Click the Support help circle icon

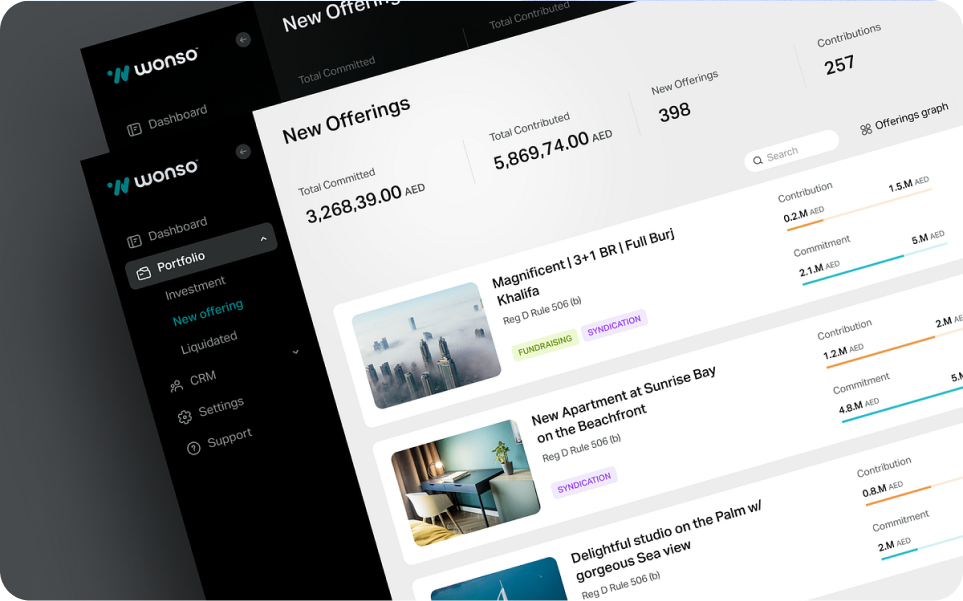click(x=193, y=449)
